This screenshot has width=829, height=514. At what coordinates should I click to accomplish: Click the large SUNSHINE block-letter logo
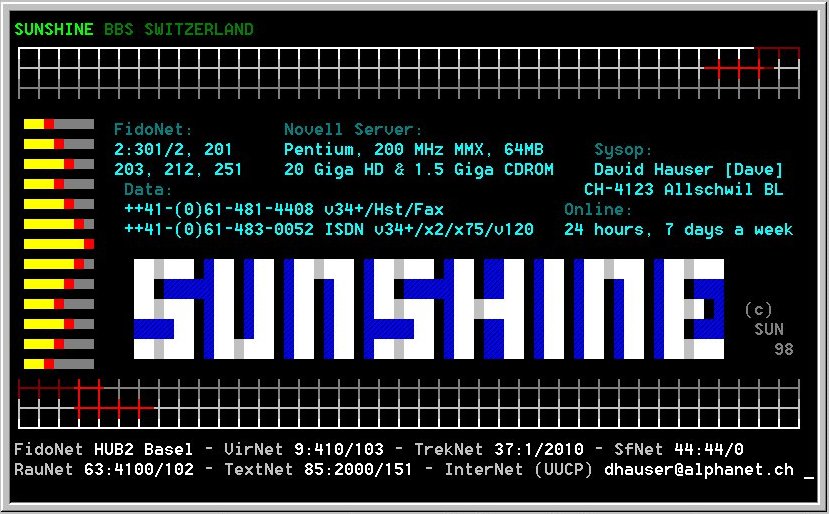click(x=428, y=308)
